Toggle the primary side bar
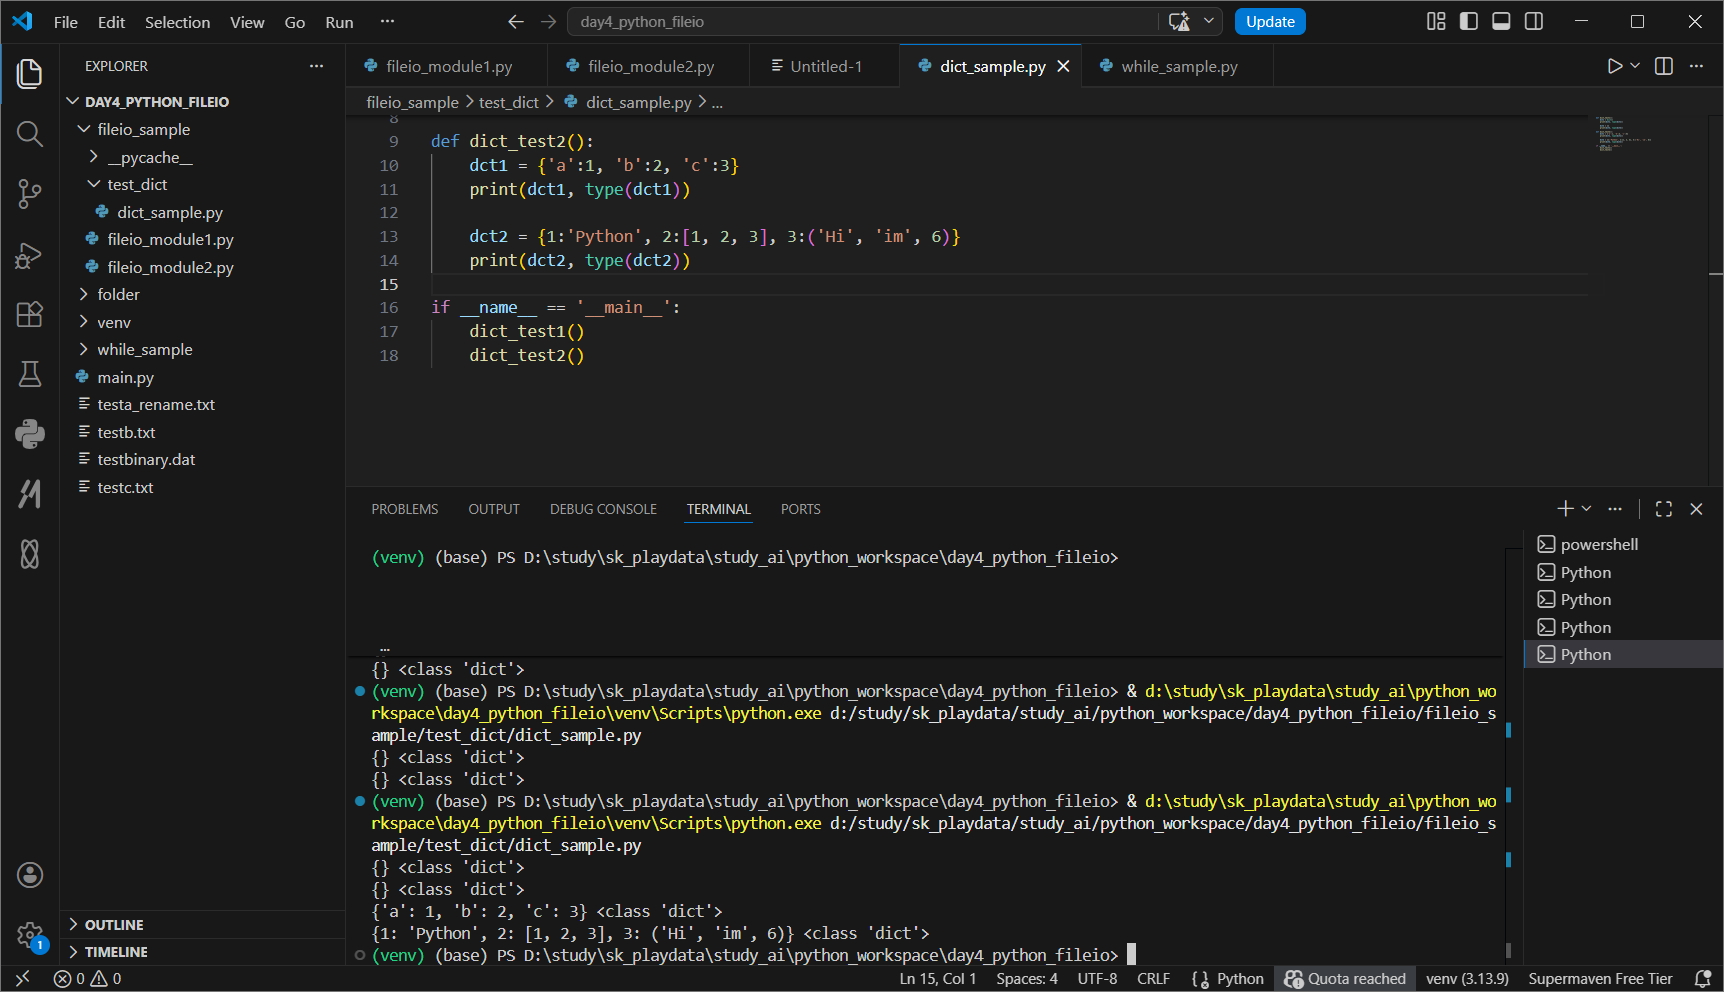 point(1469,21)
